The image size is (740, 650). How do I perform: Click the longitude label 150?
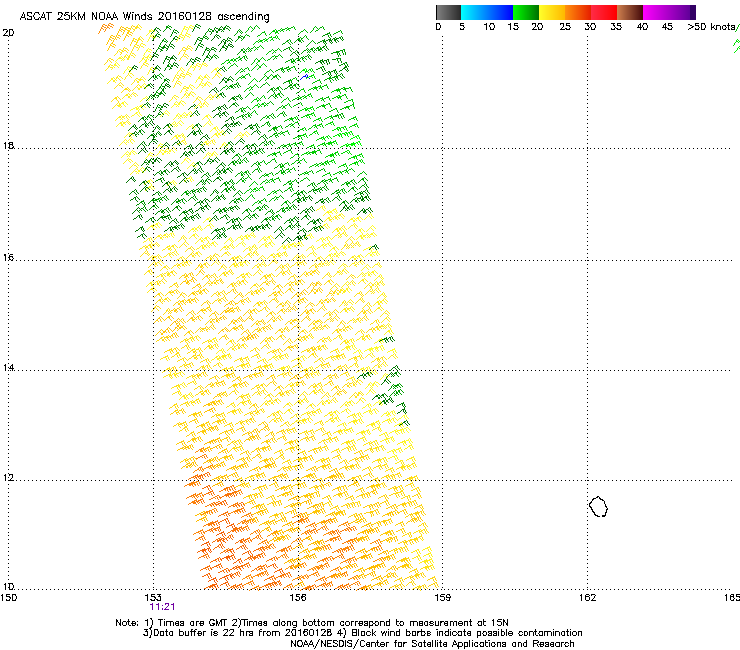coord(9,598)
